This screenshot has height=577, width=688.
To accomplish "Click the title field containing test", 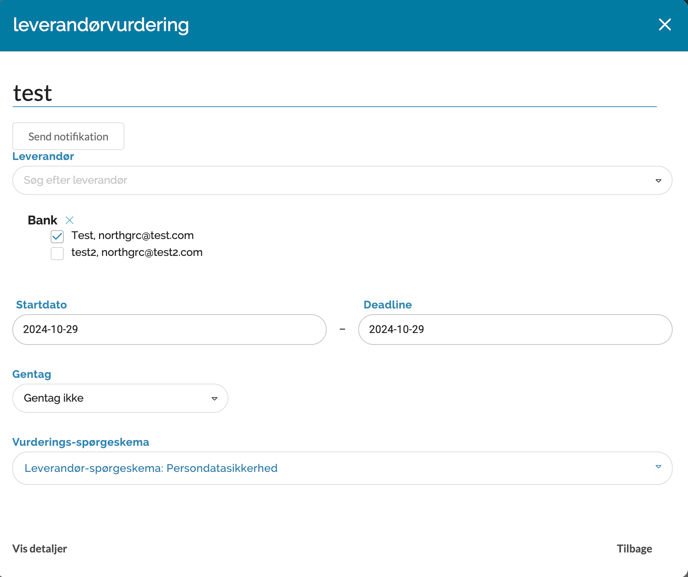I will (x=333, y=93).
